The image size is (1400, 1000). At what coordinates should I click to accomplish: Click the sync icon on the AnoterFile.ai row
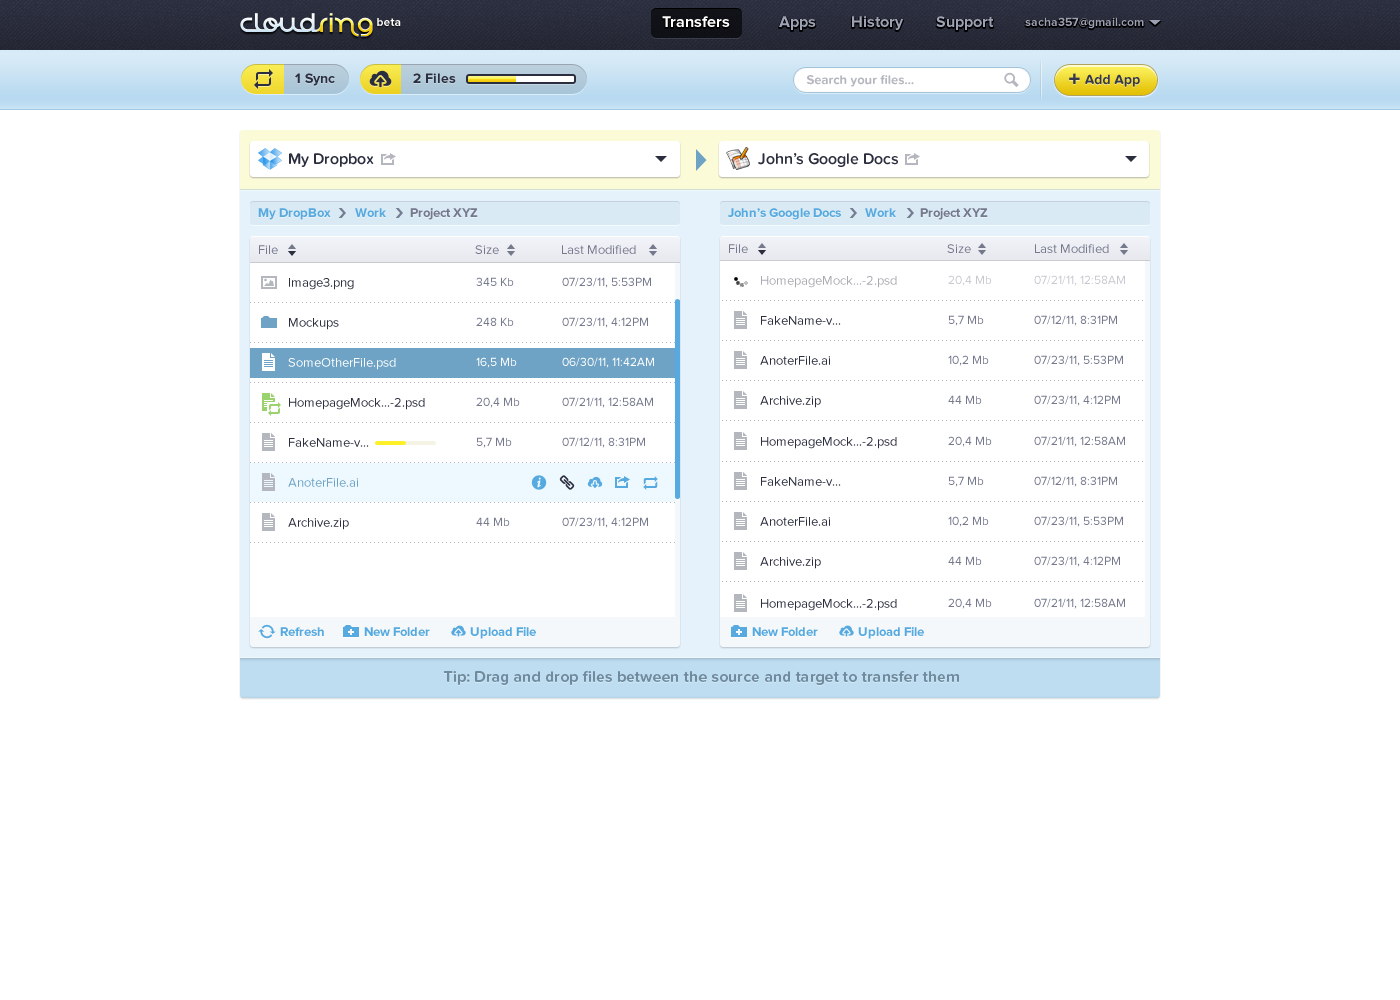[651, 482]
